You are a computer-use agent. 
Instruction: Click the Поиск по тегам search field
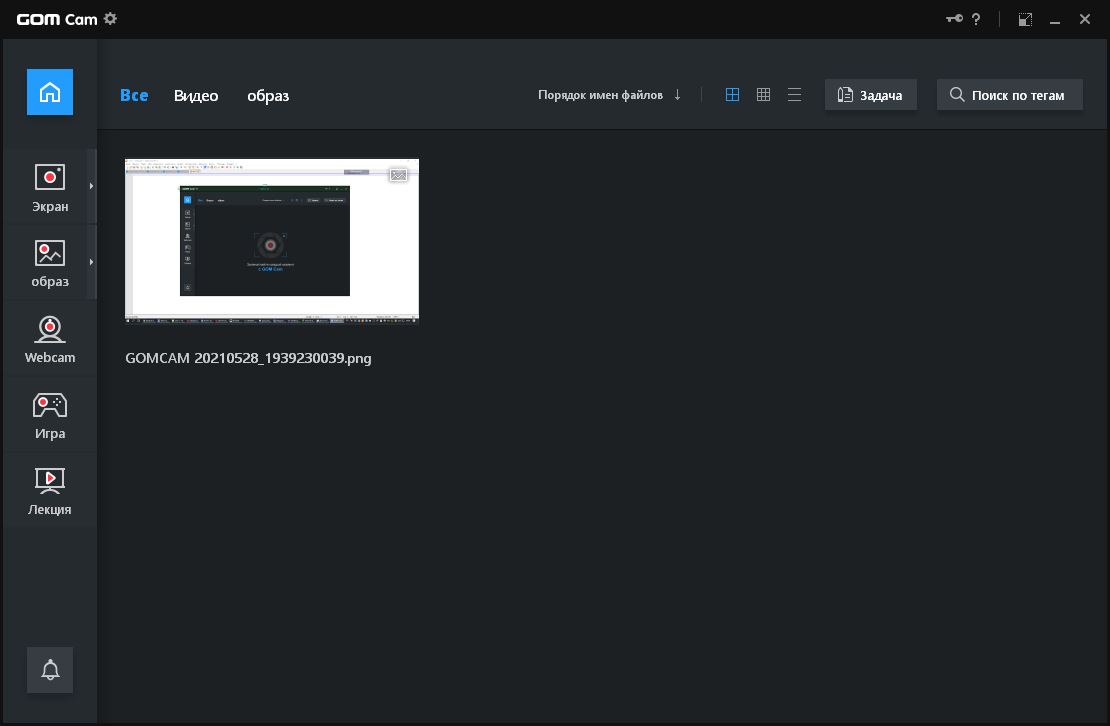point(1009,95)
